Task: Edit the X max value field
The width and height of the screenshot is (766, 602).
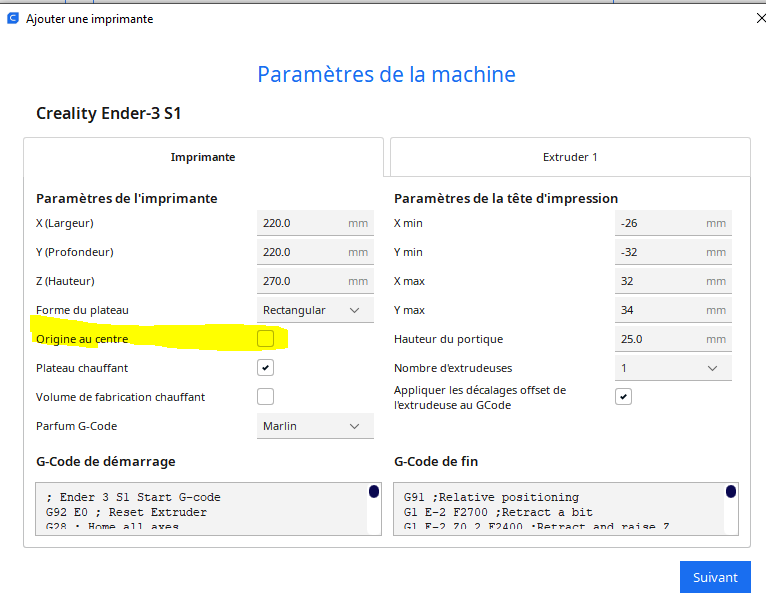Action: tap(673, 281)
